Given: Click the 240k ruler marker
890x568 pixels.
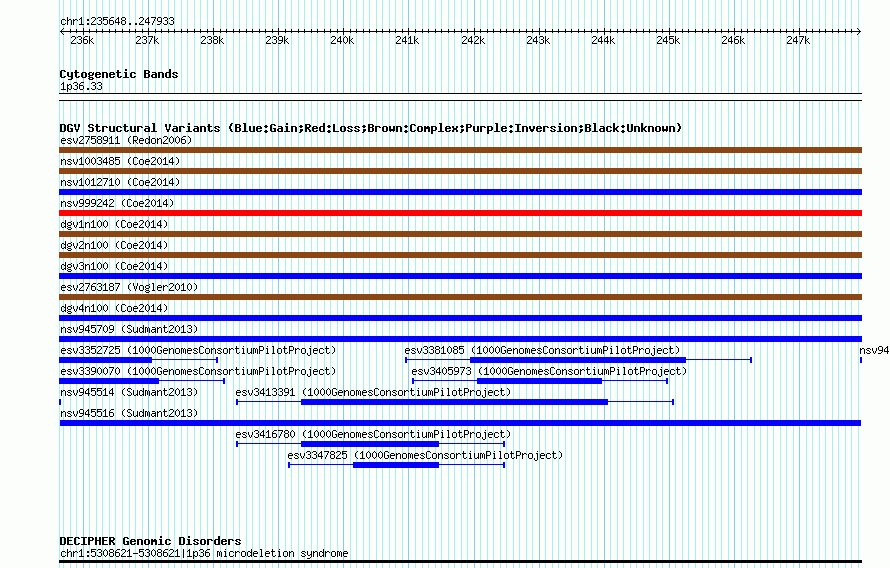Looking at the screenshot, I should pos(342,40).
